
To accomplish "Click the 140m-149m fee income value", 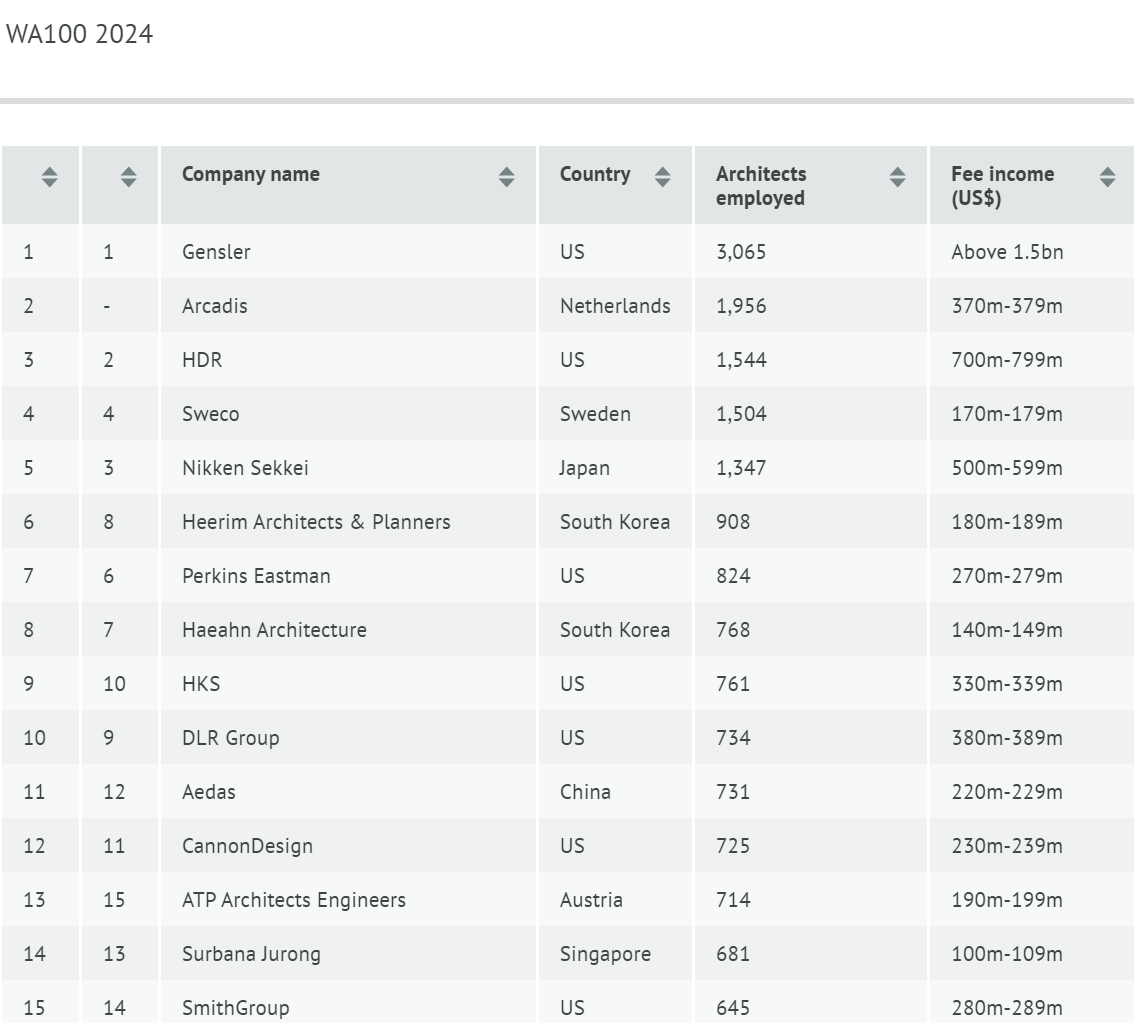I will (x=1007, y=630).
